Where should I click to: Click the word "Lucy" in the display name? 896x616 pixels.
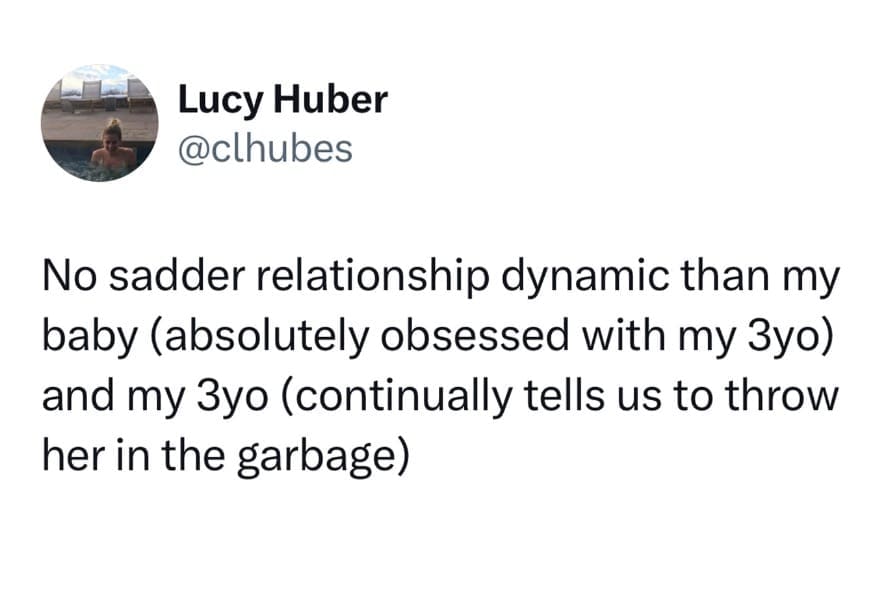(211, 99)
